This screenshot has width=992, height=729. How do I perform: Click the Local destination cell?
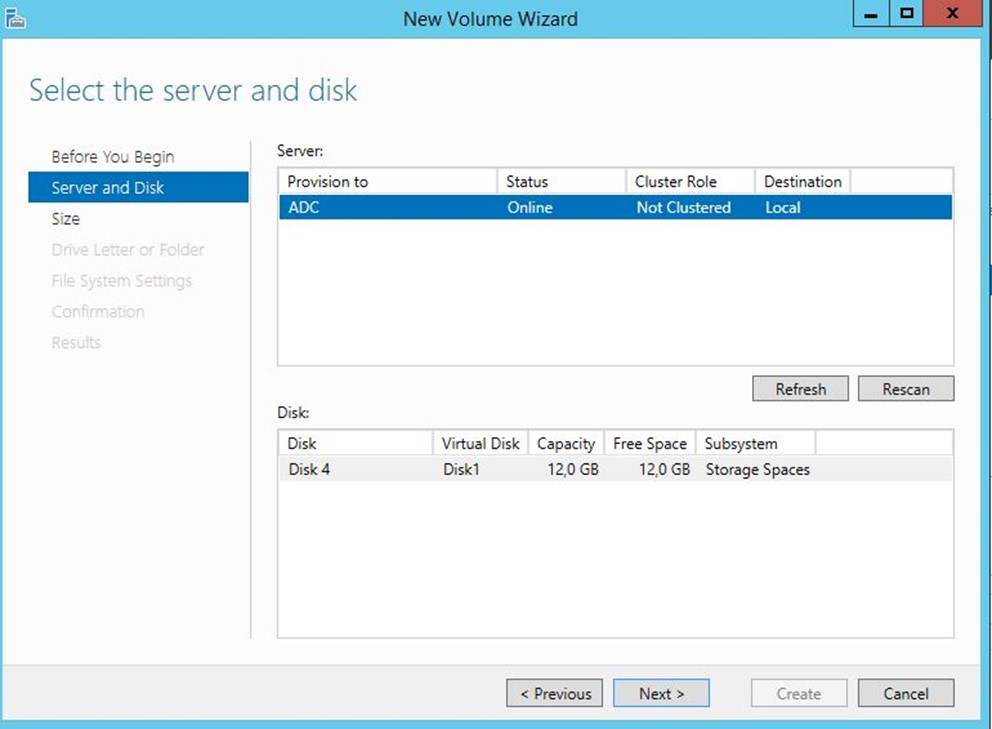coord(783,208)
